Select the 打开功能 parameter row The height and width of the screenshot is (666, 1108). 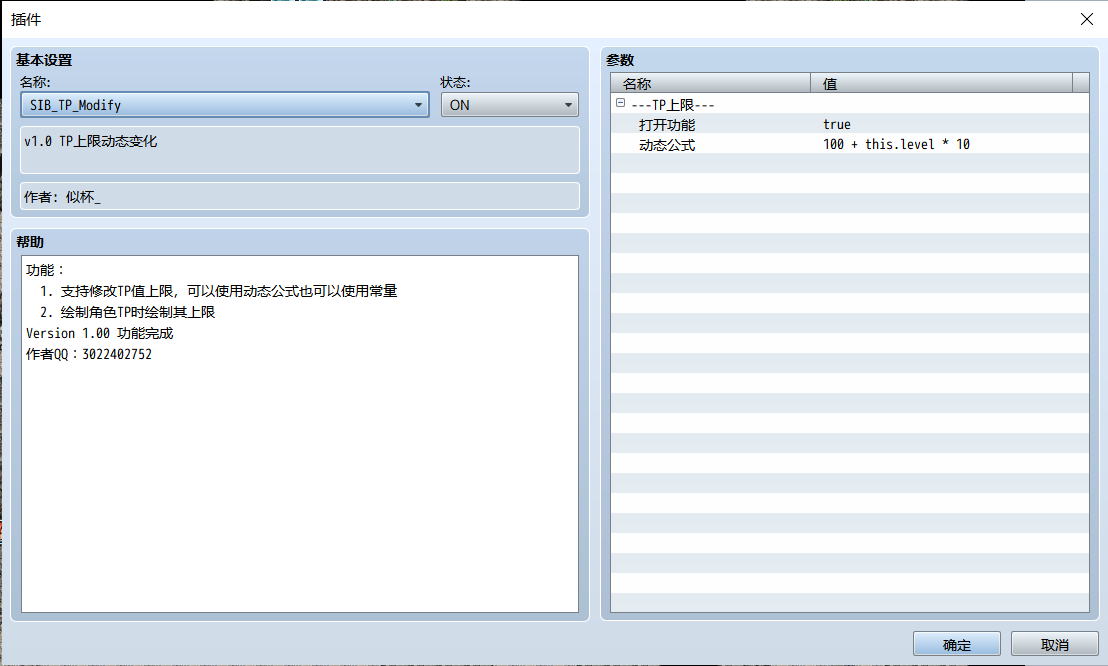[x=849, y=124]
